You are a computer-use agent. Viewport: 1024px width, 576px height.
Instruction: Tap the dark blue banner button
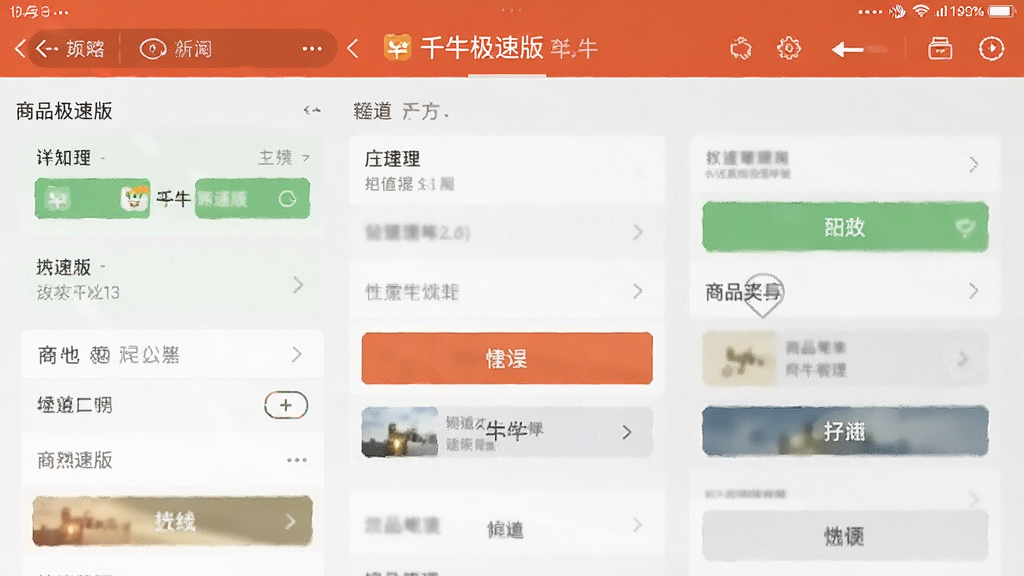coord(845,430)
